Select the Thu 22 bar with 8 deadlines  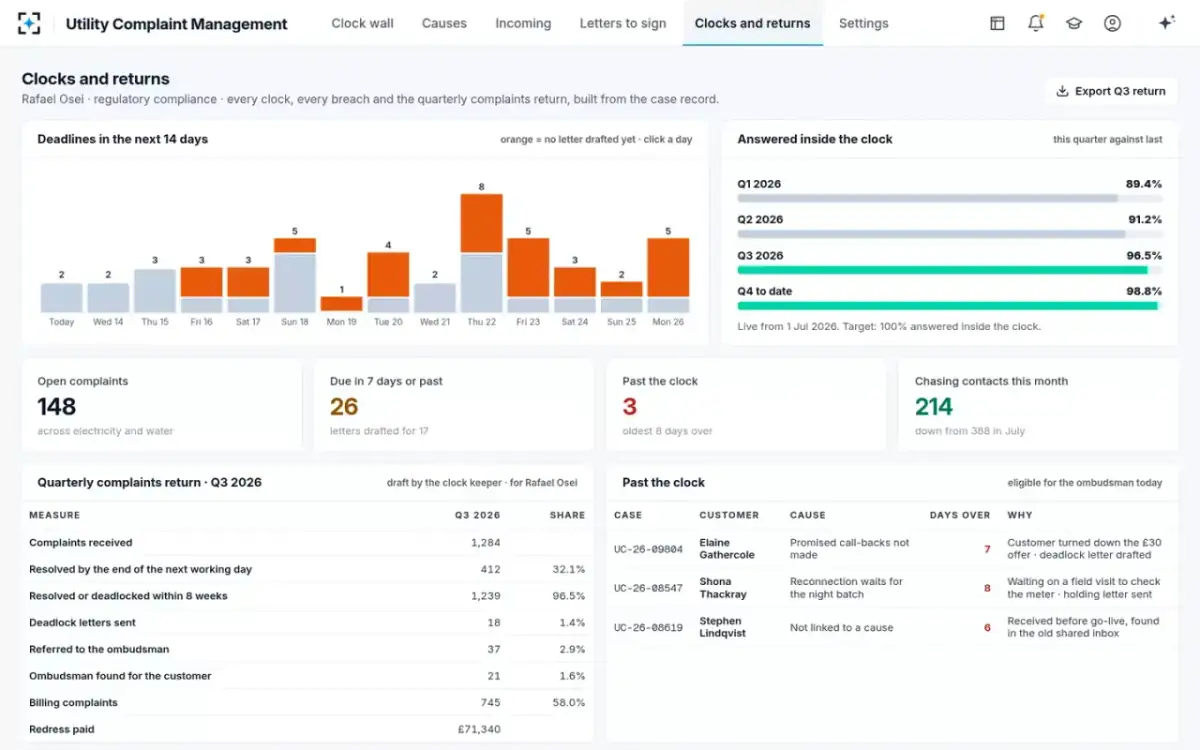tap(481, 254)
